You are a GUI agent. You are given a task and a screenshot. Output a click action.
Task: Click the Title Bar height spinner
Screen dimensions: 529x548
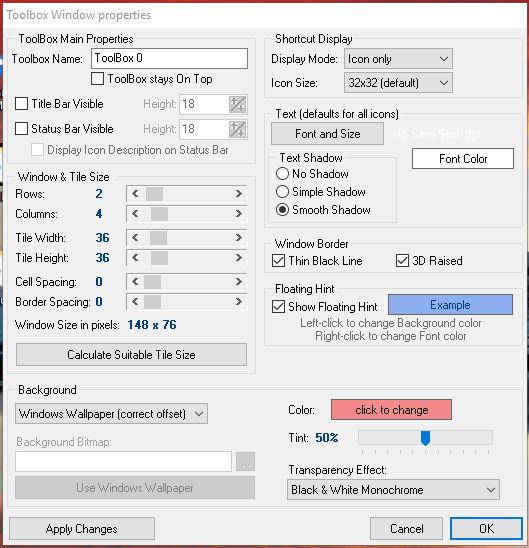238,104
